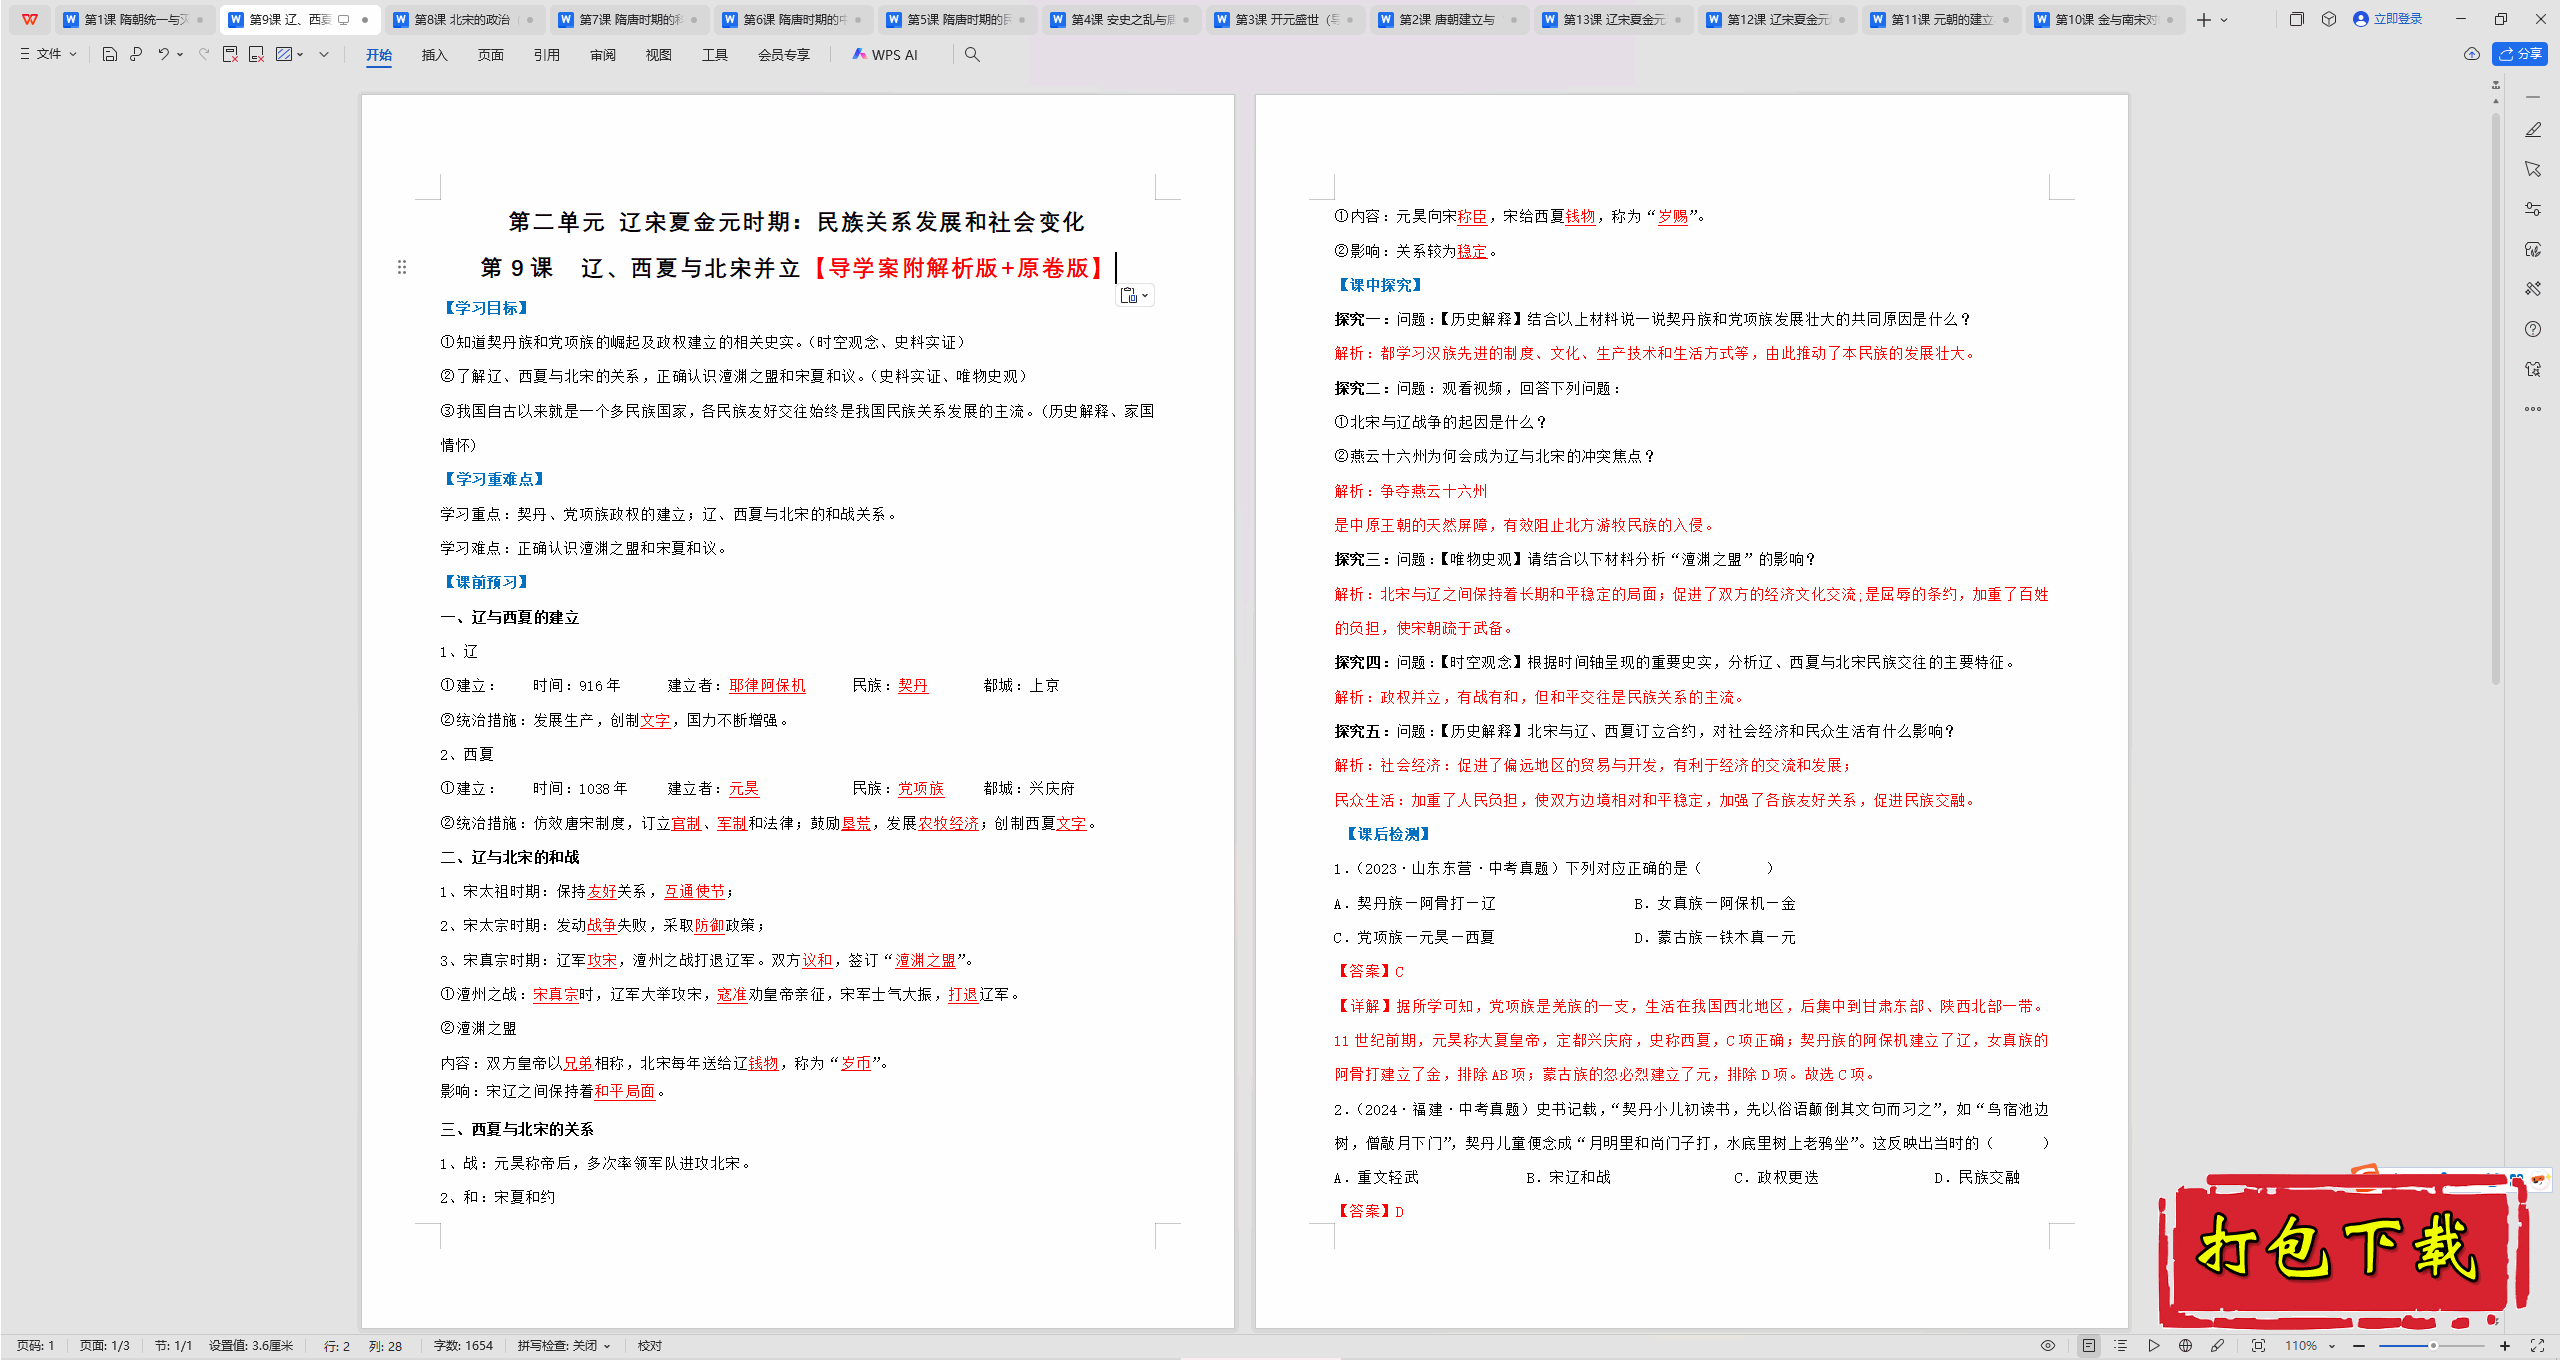The height and width of the screenshot is (1360, 2560).
Task: Click the overlapping window icon beside the cube
Action: pyautogui.click(x=2297, y=19)
